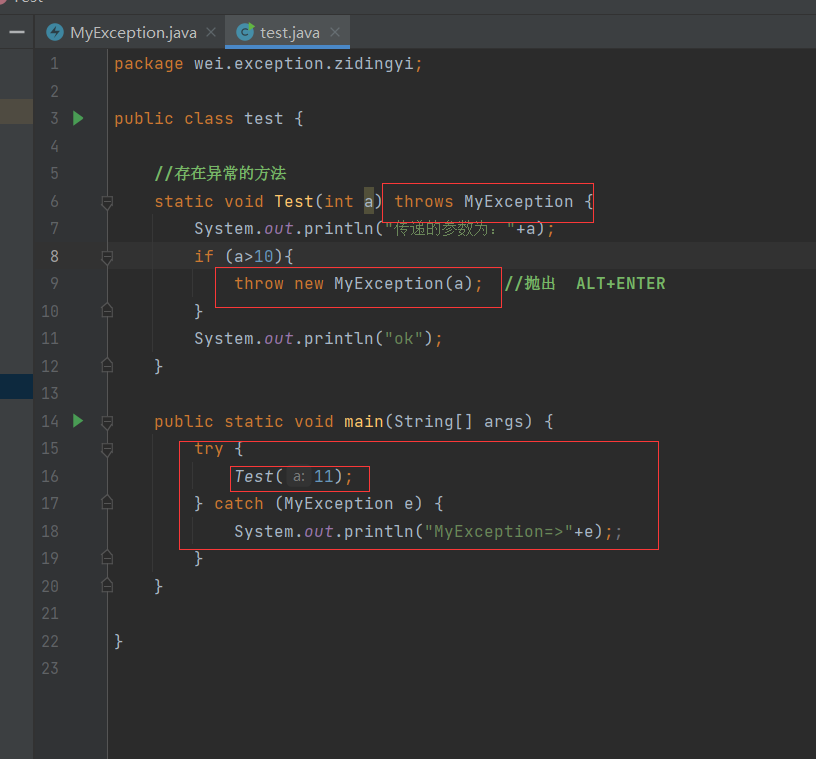The height and width of the screenshot is (759, 816).
Task: Click line number 16 in the gutter
Action: pos(50,476)
